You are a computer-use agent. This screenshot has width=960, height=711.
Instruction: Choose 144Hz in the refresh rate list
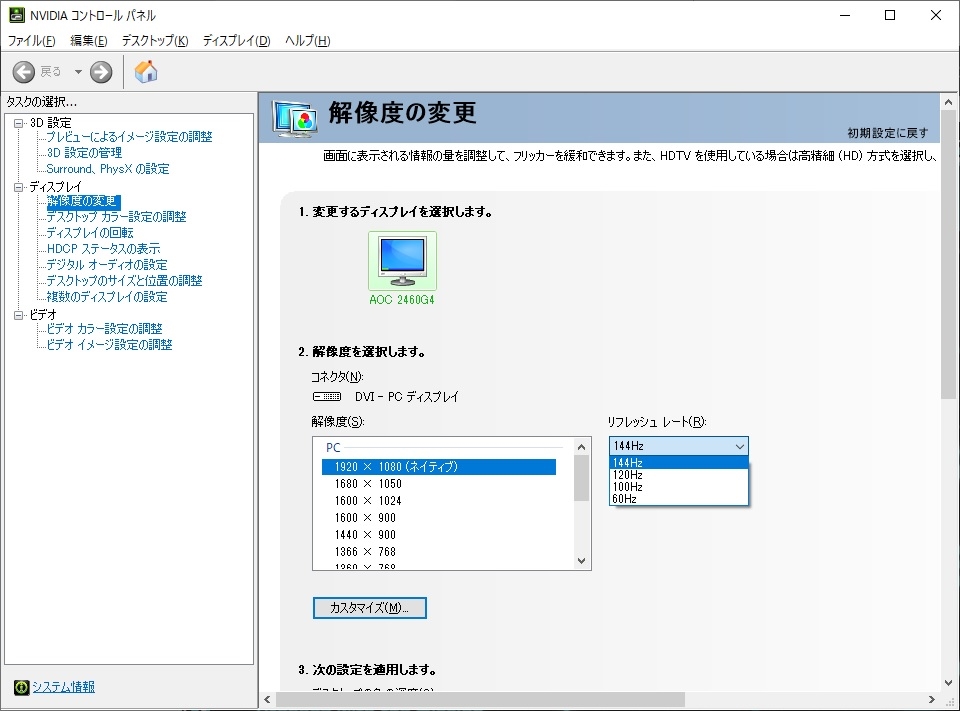[x=678, y=463]
